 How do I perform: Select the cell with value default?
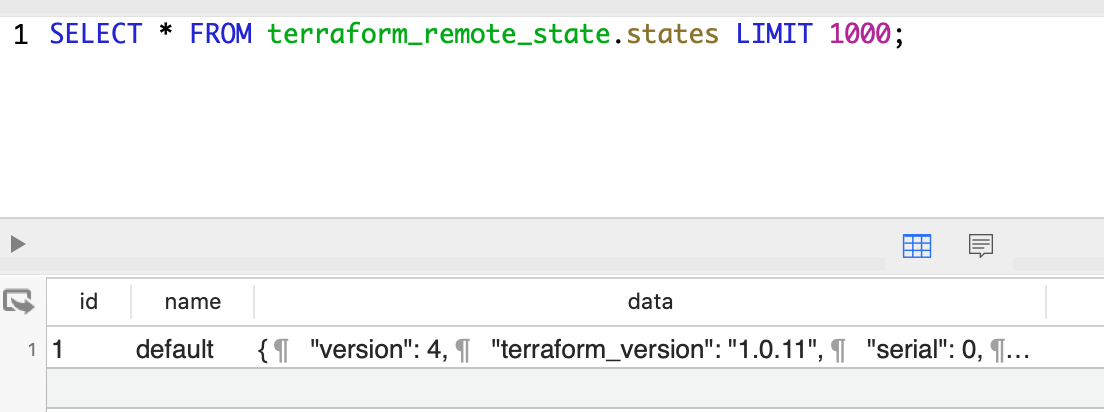pos(192,349)
